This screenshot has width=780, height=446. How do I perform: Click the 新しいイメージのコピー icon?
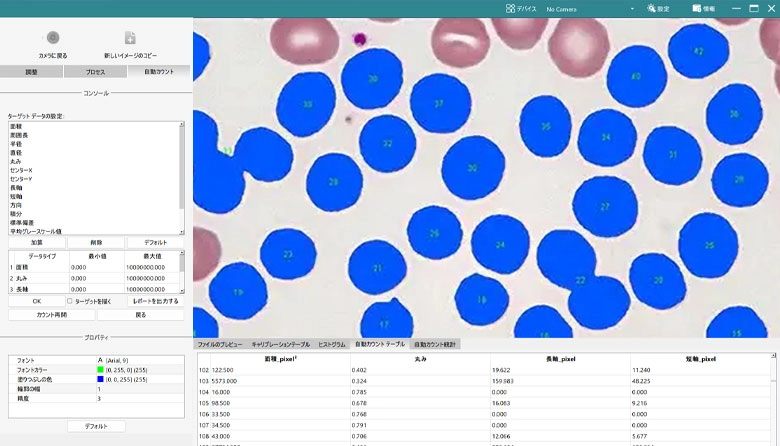[130, 38]
